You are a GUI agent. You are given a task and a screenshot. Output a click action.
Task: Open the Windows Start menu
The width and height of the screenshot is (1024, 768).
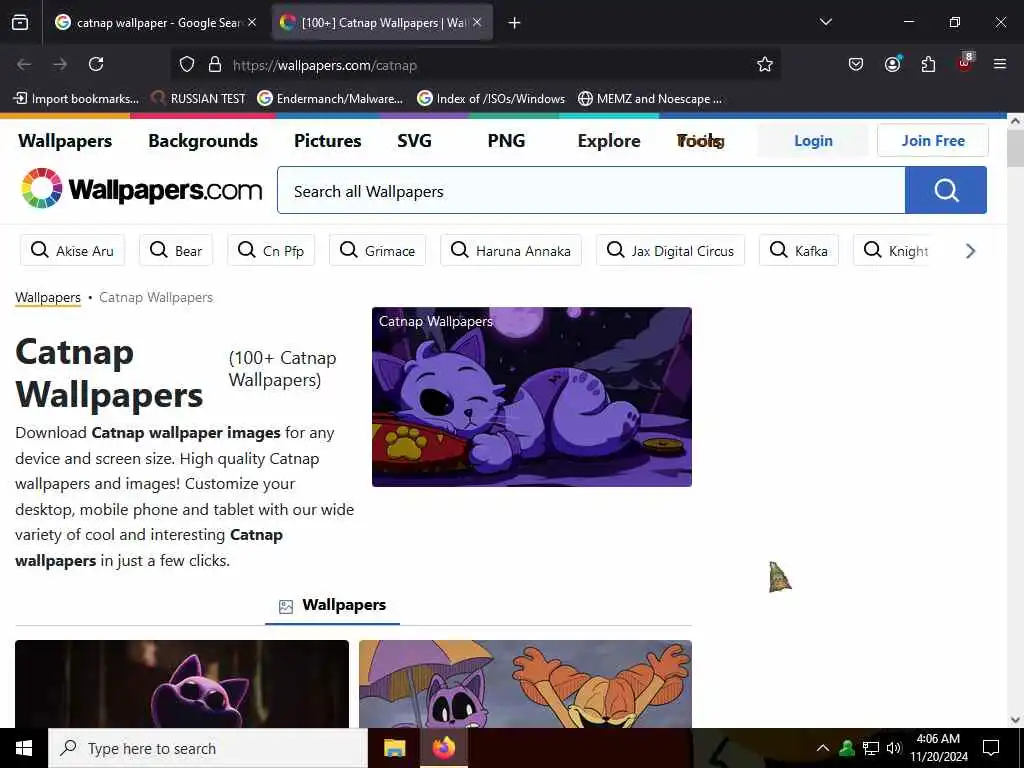coord(24,748)
